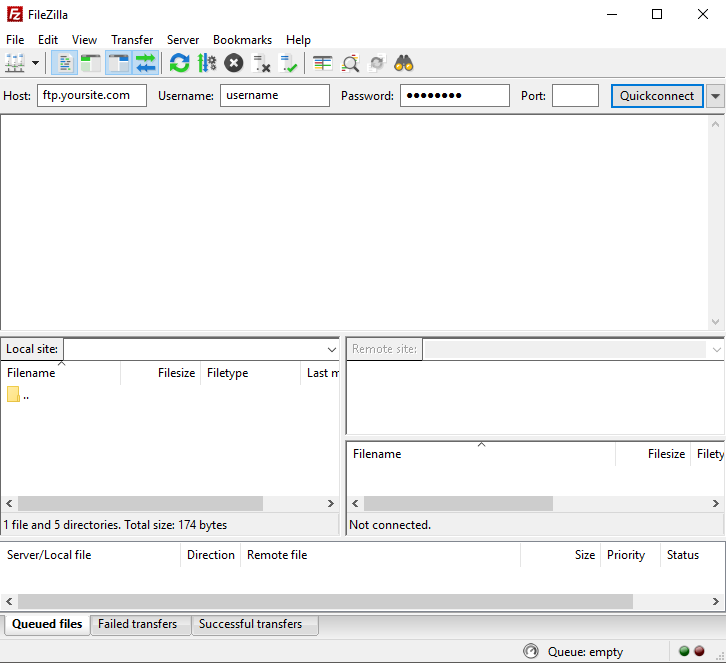Sort local files by Filesize column
Viewport: 726px width, 663px height.
click(x=161, y=373)
